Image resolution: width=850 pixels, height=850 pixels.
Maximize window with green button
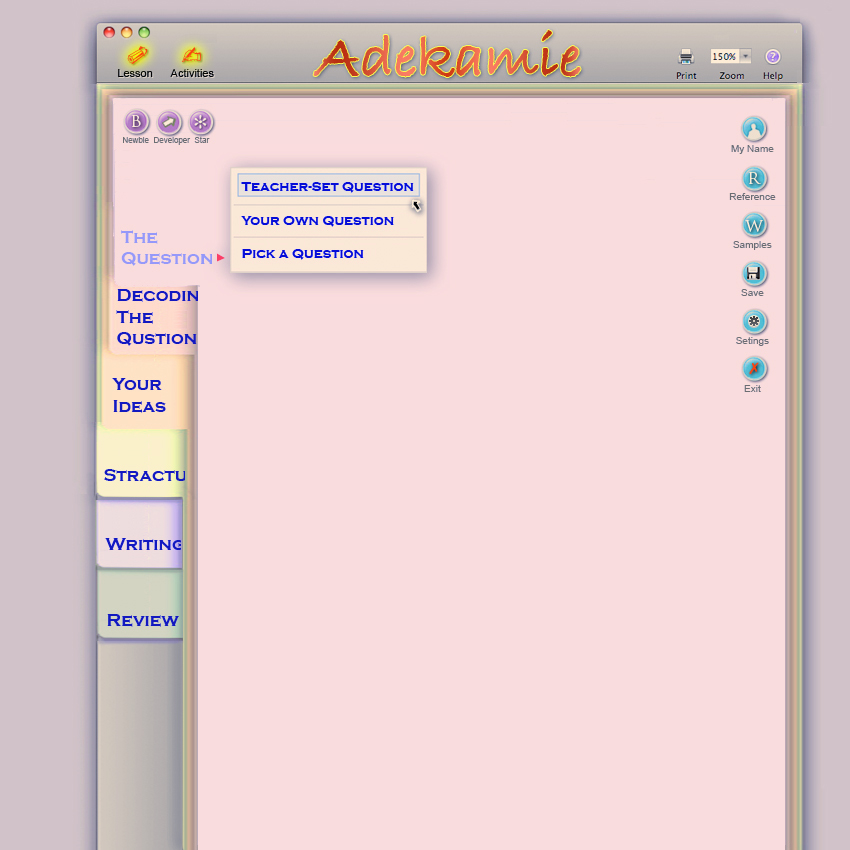click(x=144, y=32)
